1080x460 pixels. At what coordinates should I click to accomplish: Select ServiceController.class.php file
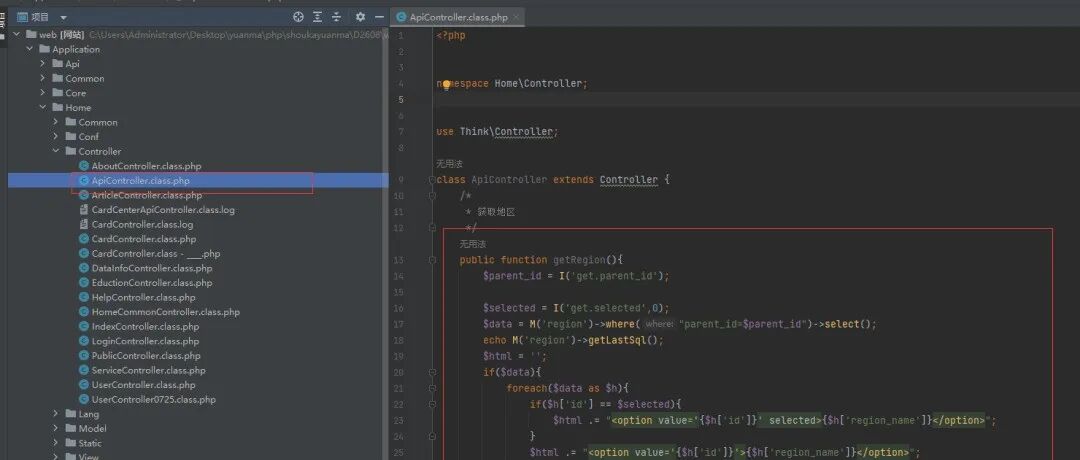(x=149, y=370)
